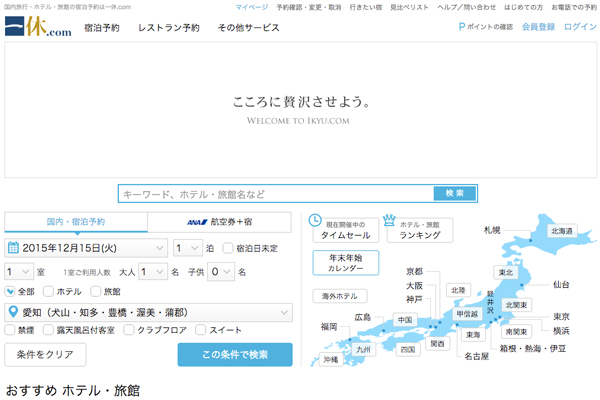Select 北陸 region on the map
Image resolution: width=600 pixels, height=400 pixels.
[458, 291]
